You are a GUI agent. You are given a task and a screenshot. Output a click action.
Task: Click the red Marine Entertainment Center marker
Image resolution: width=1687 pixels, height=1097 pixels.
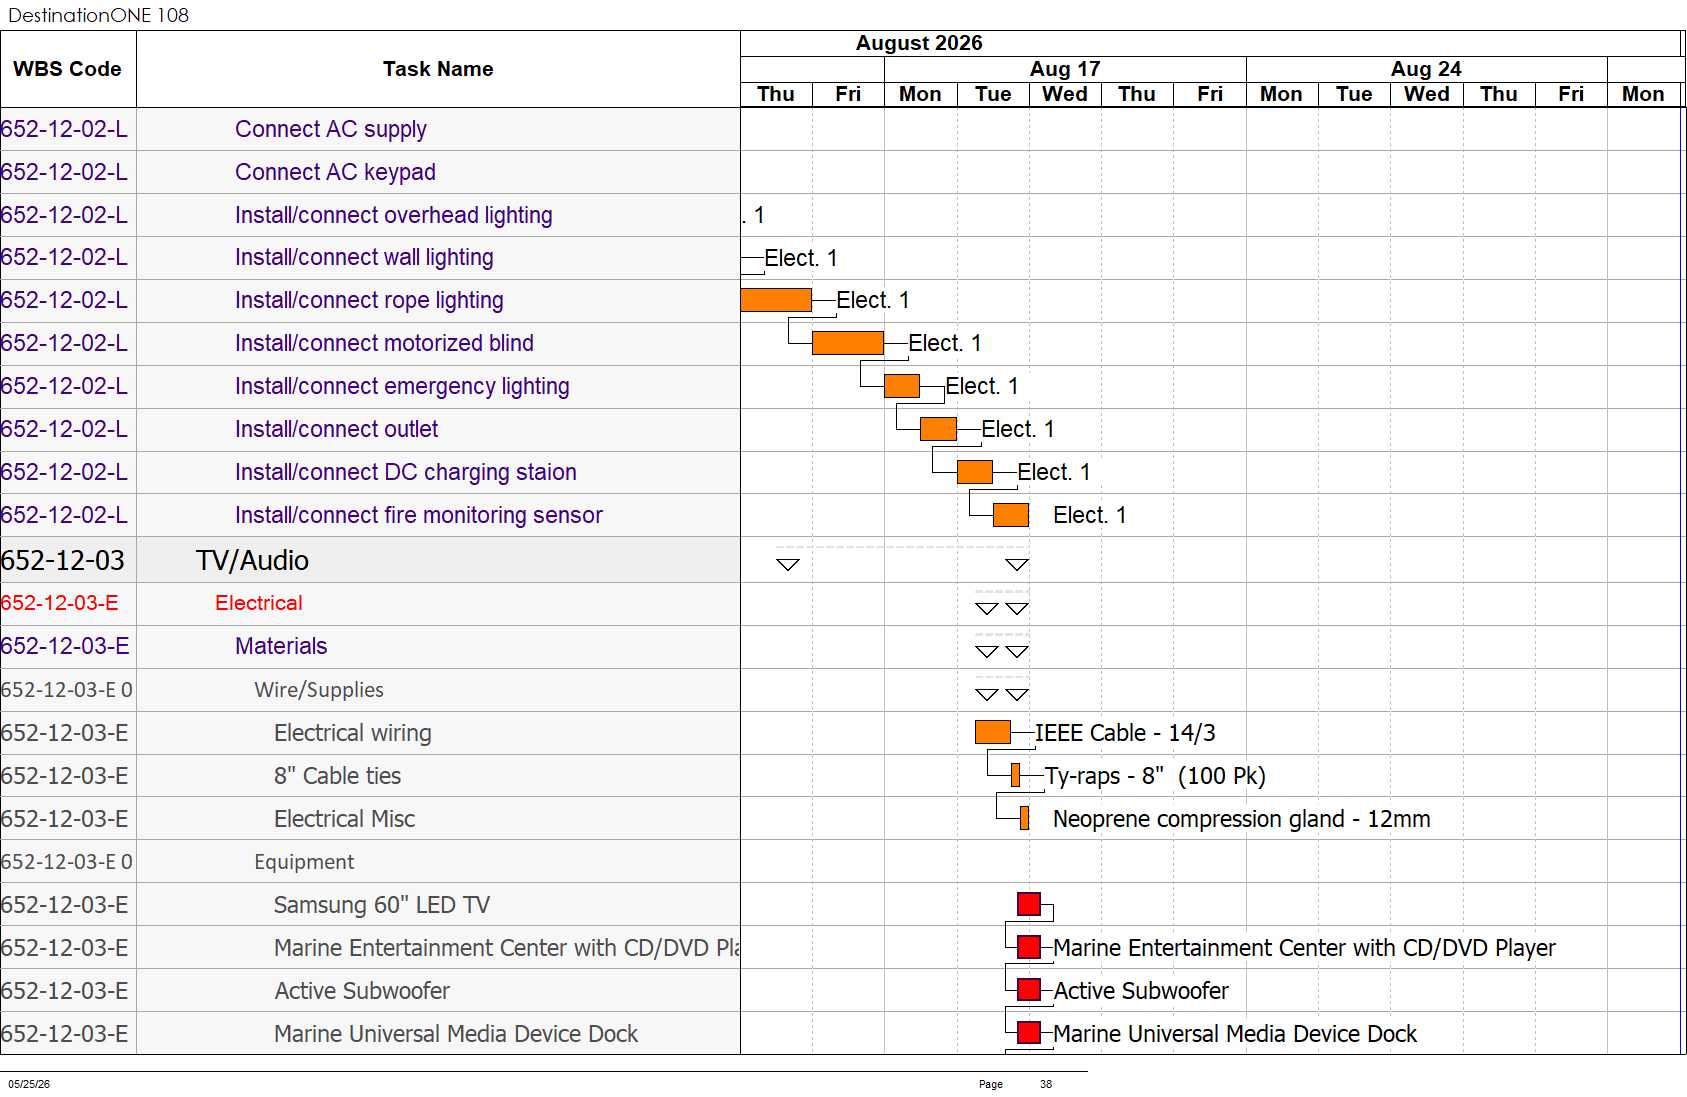(x=1029, y=947)
